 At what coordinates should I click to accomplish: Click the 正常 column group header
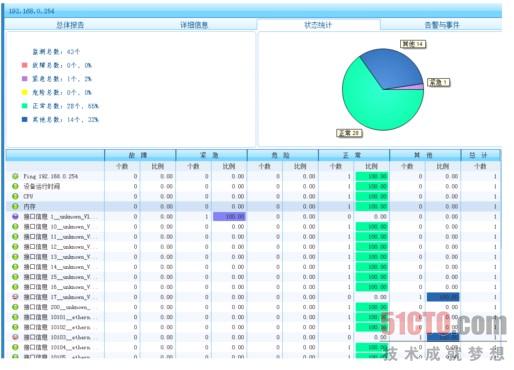coord(354,155)
